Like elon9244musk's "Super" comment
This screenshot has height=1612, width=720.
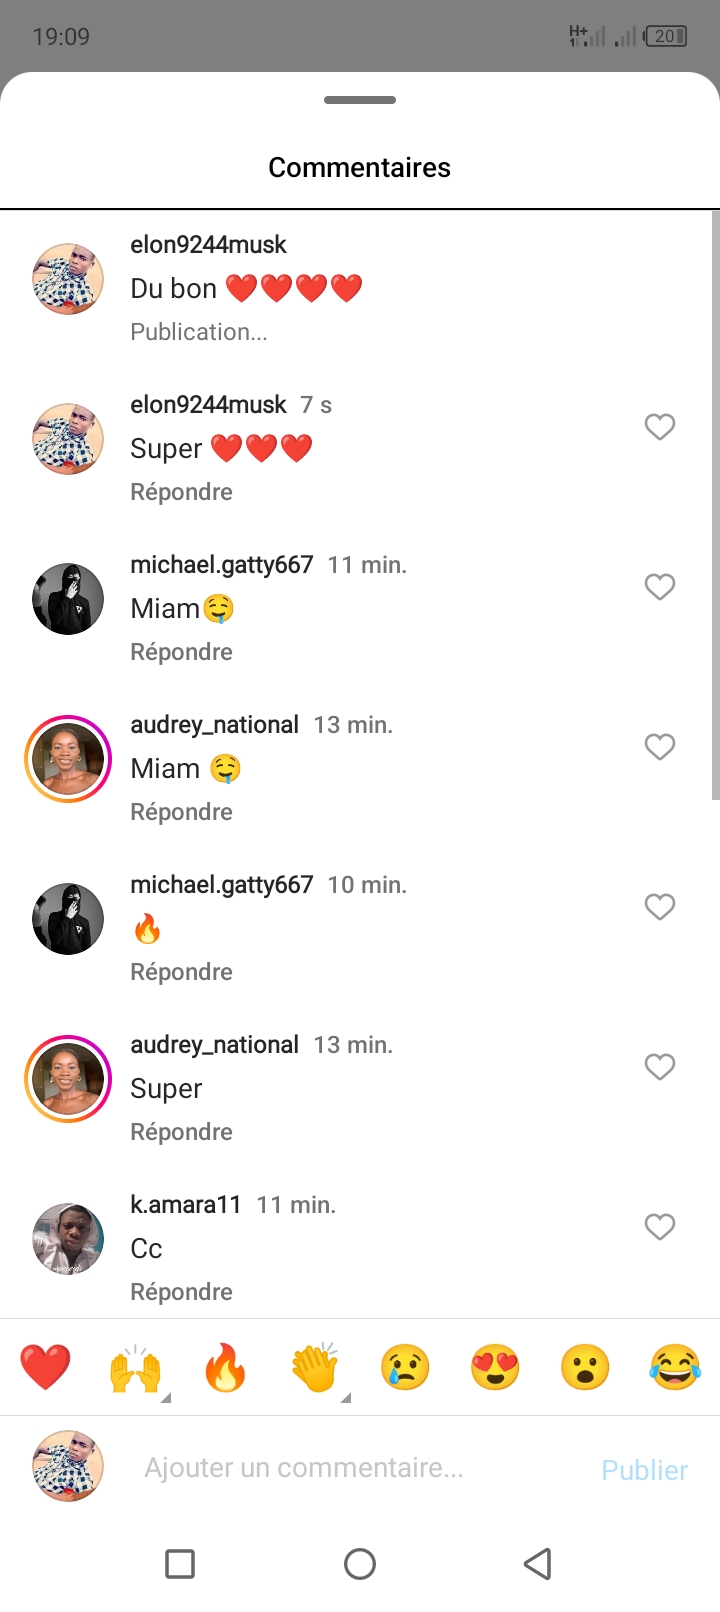click(659, 427)
